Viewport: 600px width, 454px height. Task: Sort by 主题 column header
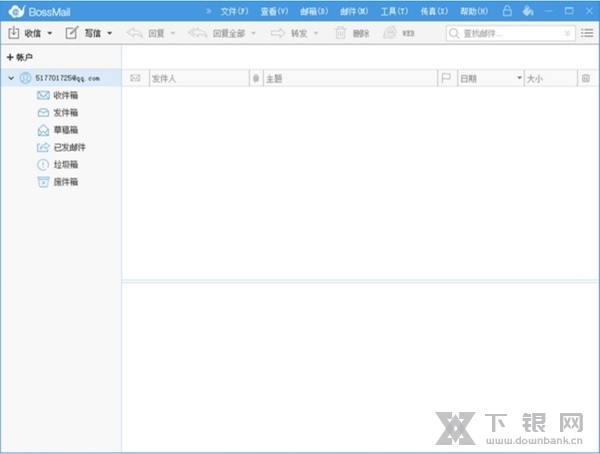[351, 78]
